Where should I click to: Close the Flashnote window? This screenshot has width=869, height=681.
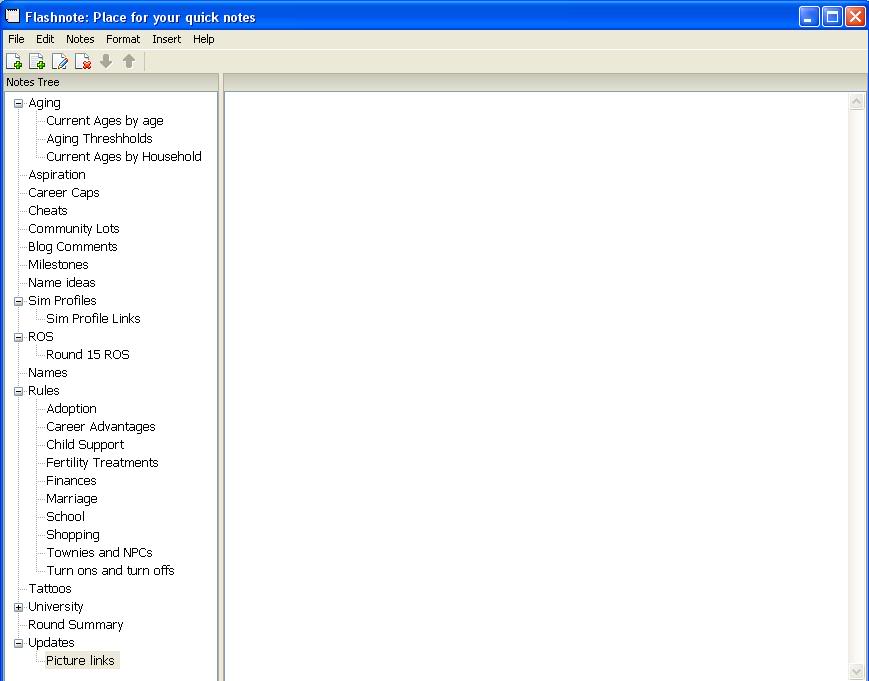856,17
